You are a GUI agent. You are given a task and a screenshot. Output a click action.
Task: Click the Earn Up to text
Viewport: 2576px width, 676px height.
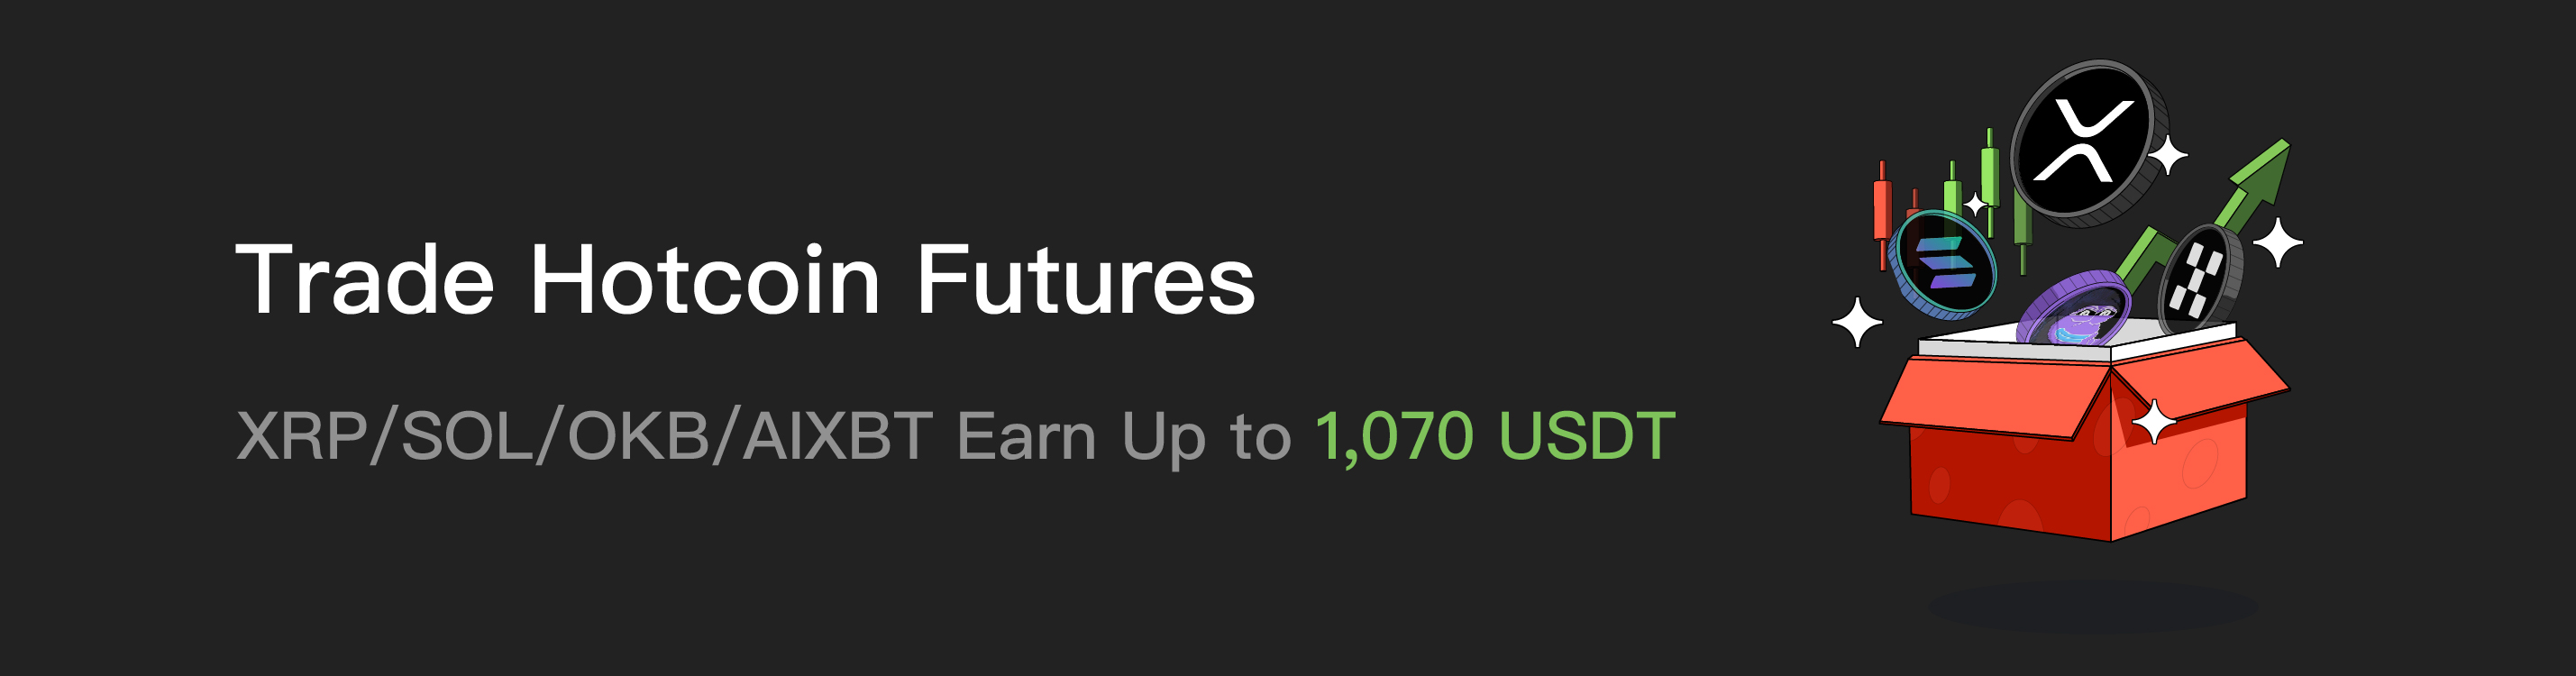coord(1124,437)
